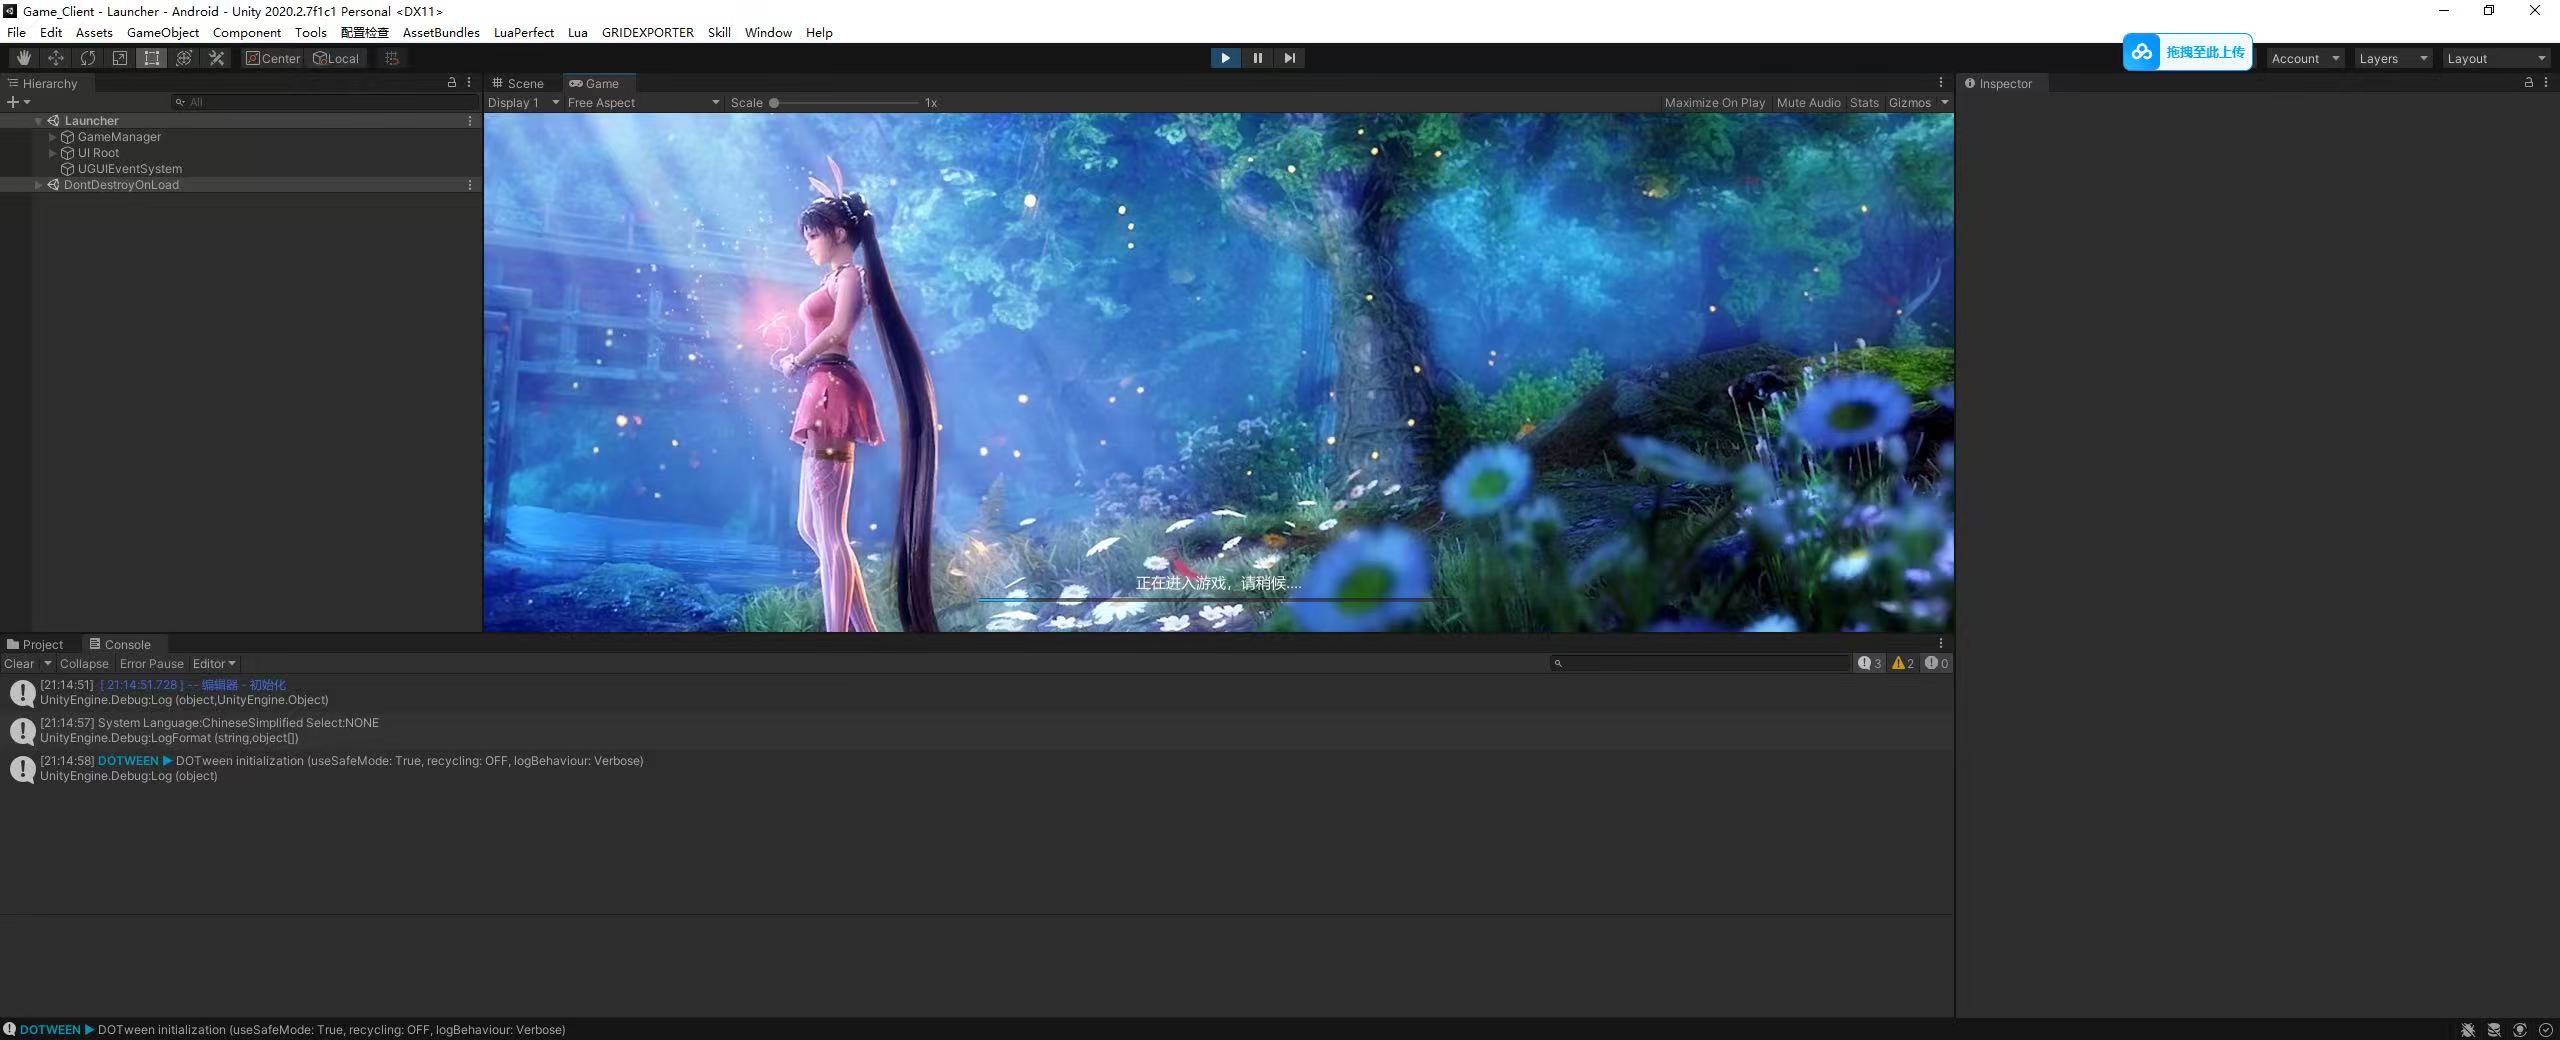2560x1040 pixels.
Task: Select the Scale tool
Action: 120,58
